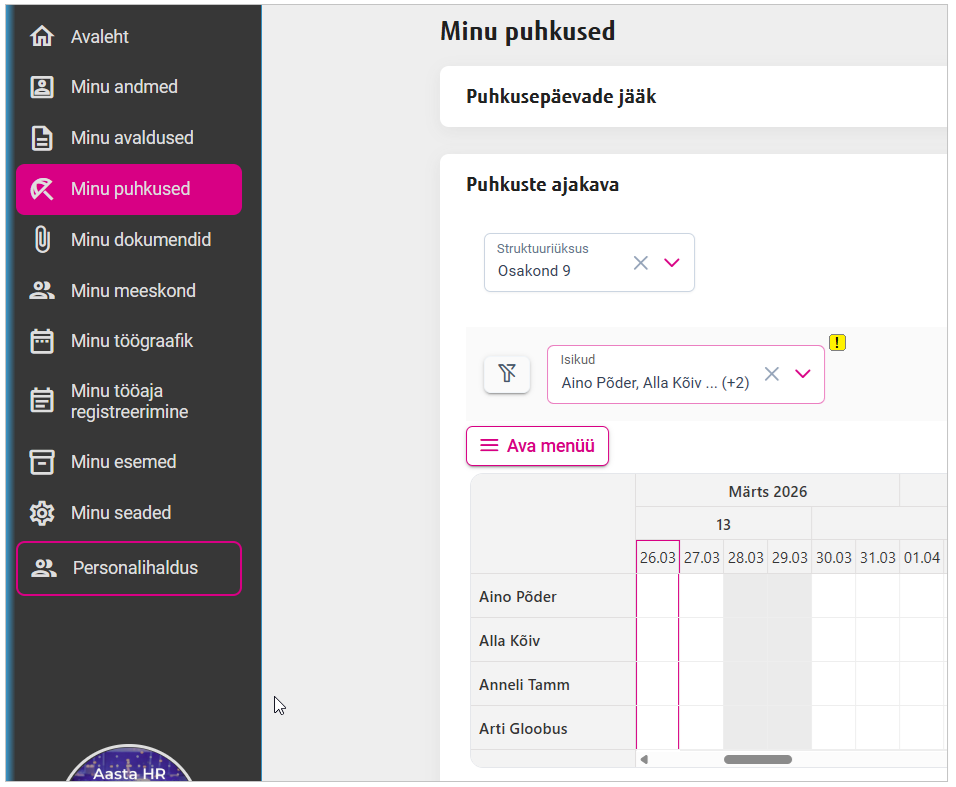Go to Minu tööaja registreerimine
The height and width of the screenshot is (787, 956).
click(x=129, y=401)
